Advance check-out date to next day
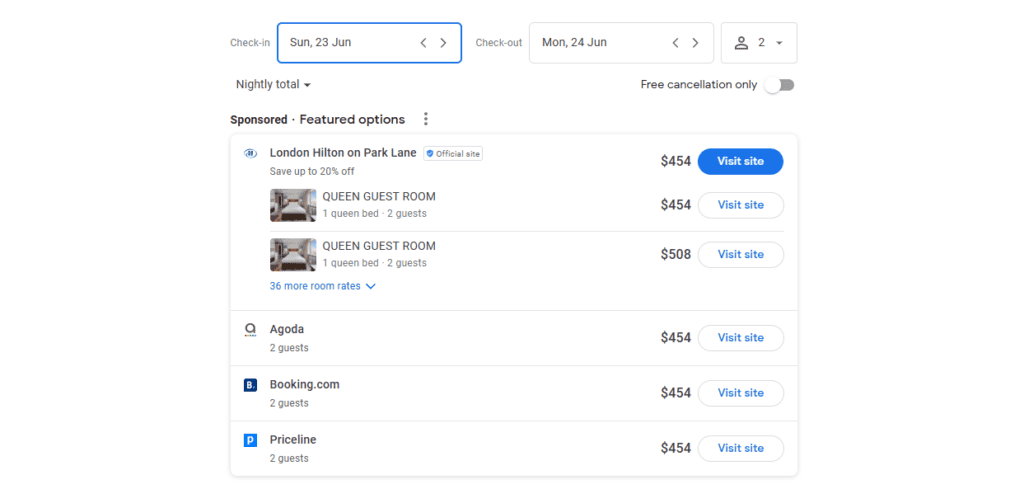The width and height of the screenshot is (1024, 489). 695,43
